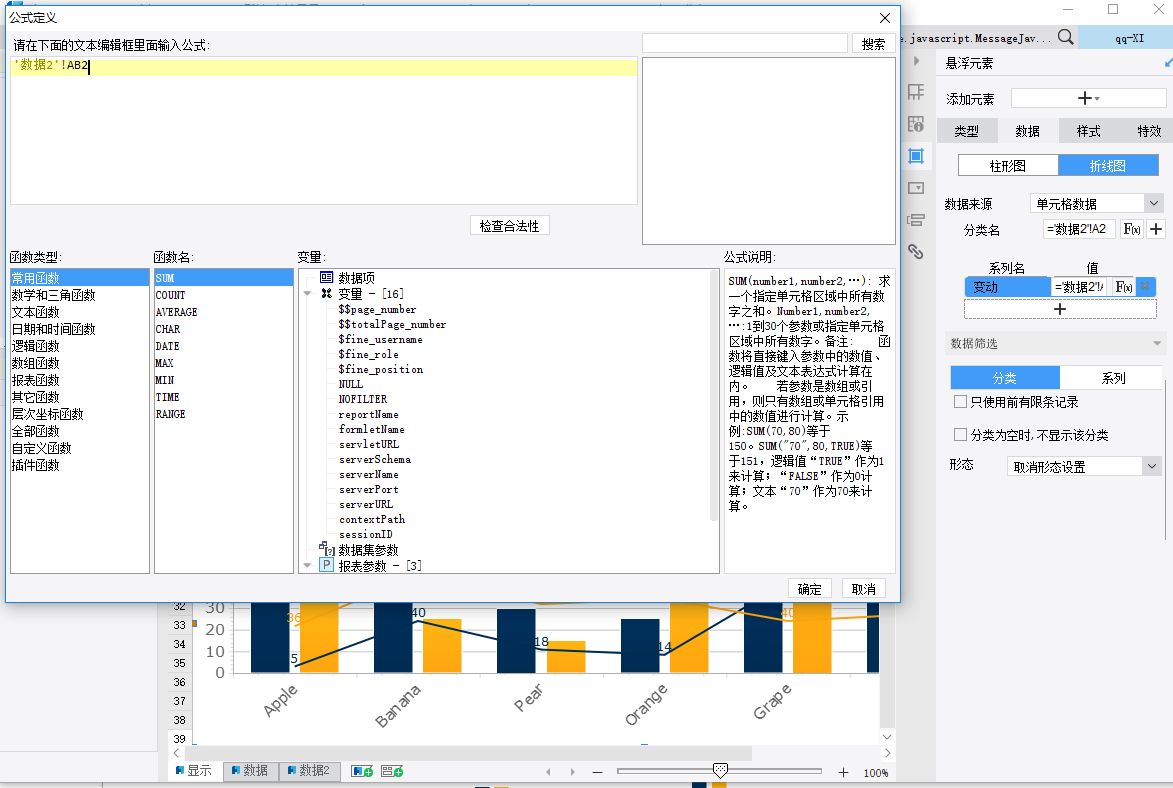Image resolution: width=1173 pixels, height=788 pixels.
Task: Click the plus icon next to 分类名 field
Action: [1156, 229]
